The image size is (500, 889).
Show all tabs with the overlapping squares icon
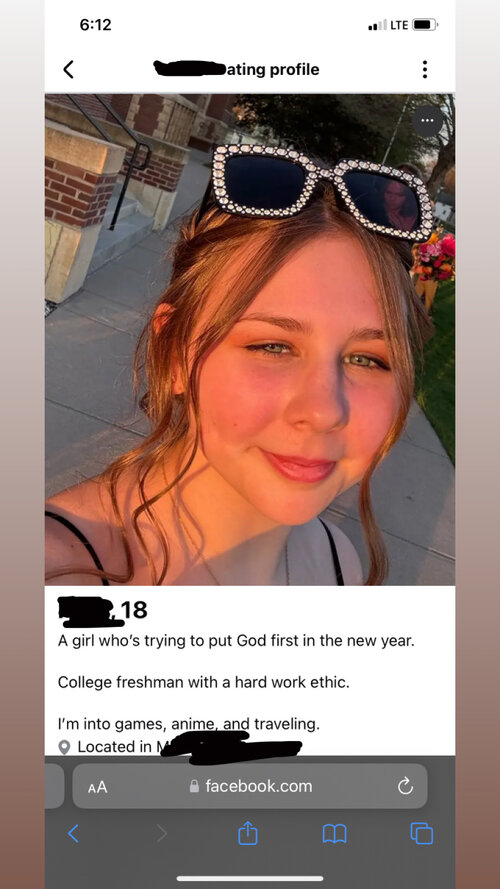(x=421, y=833)
